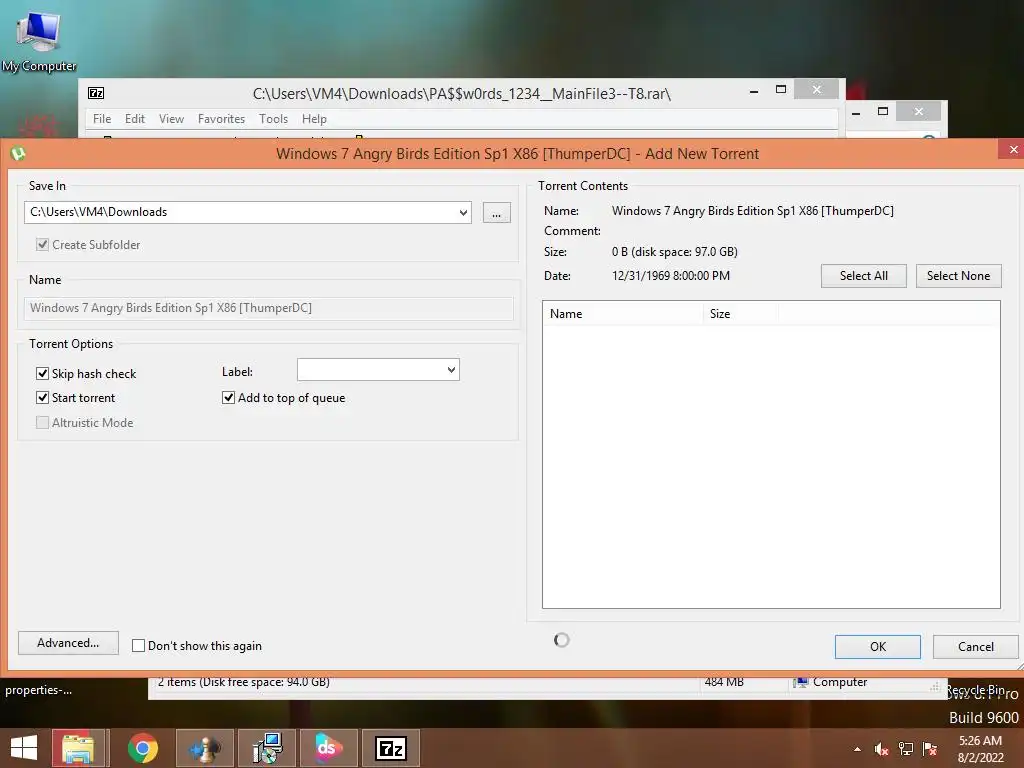Open the chess piece app on taskbar
The image size is (1024, 768).
[204, 748]
